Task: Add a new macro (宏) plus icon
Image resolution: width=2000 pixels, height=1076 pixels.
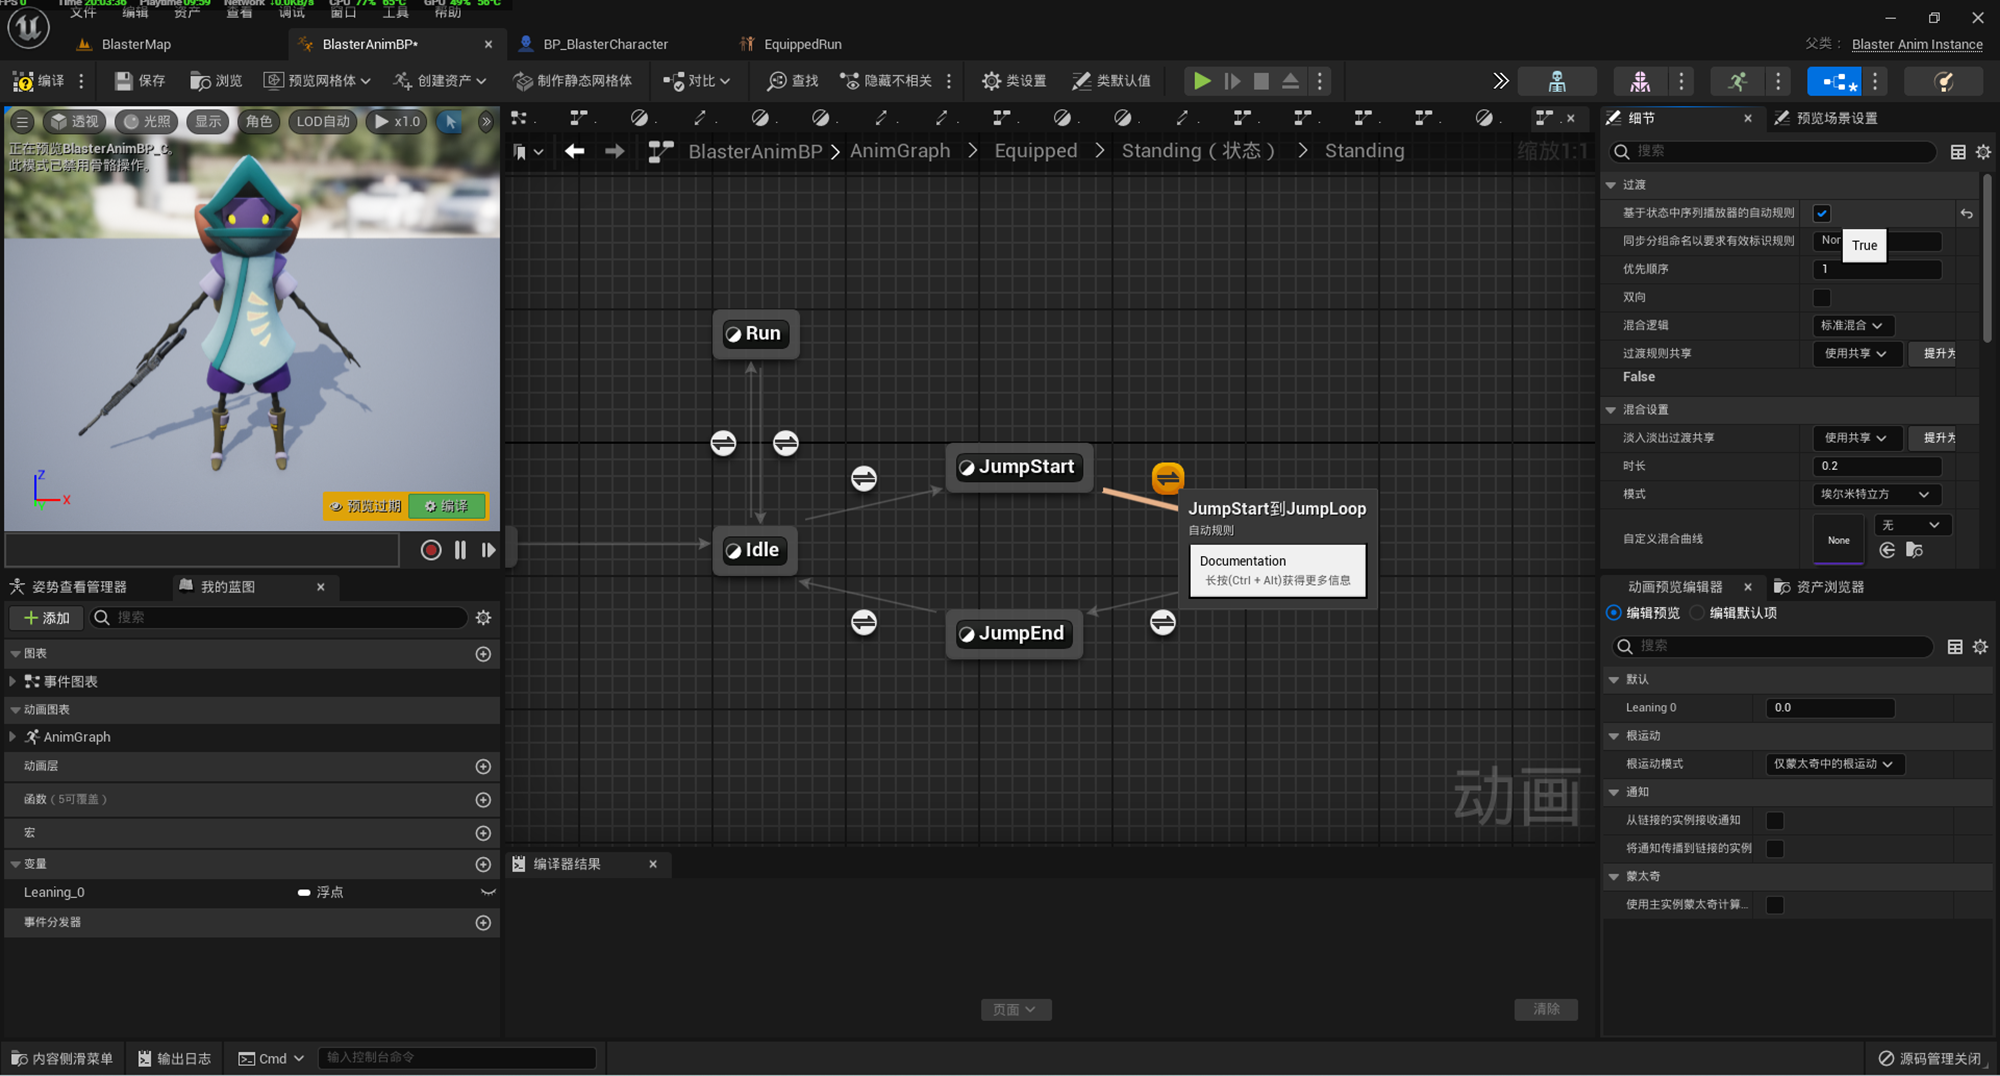Action: (x=483, y=833)
